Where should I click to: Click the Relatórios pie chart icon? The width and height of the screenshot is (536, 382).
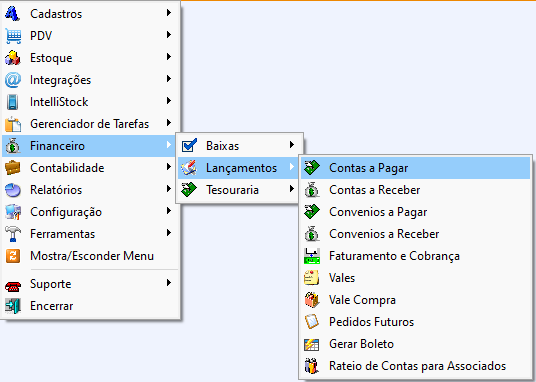[x=13, y=190]
